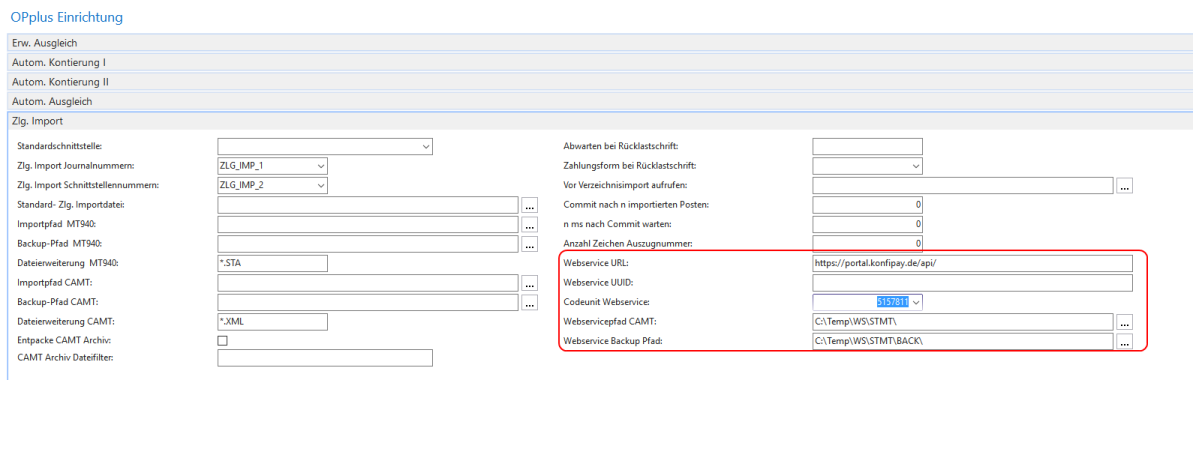Open Zlg. Import Journalnummern dropdown
This screenshot has width=1193, height=460.
[320, 166]
